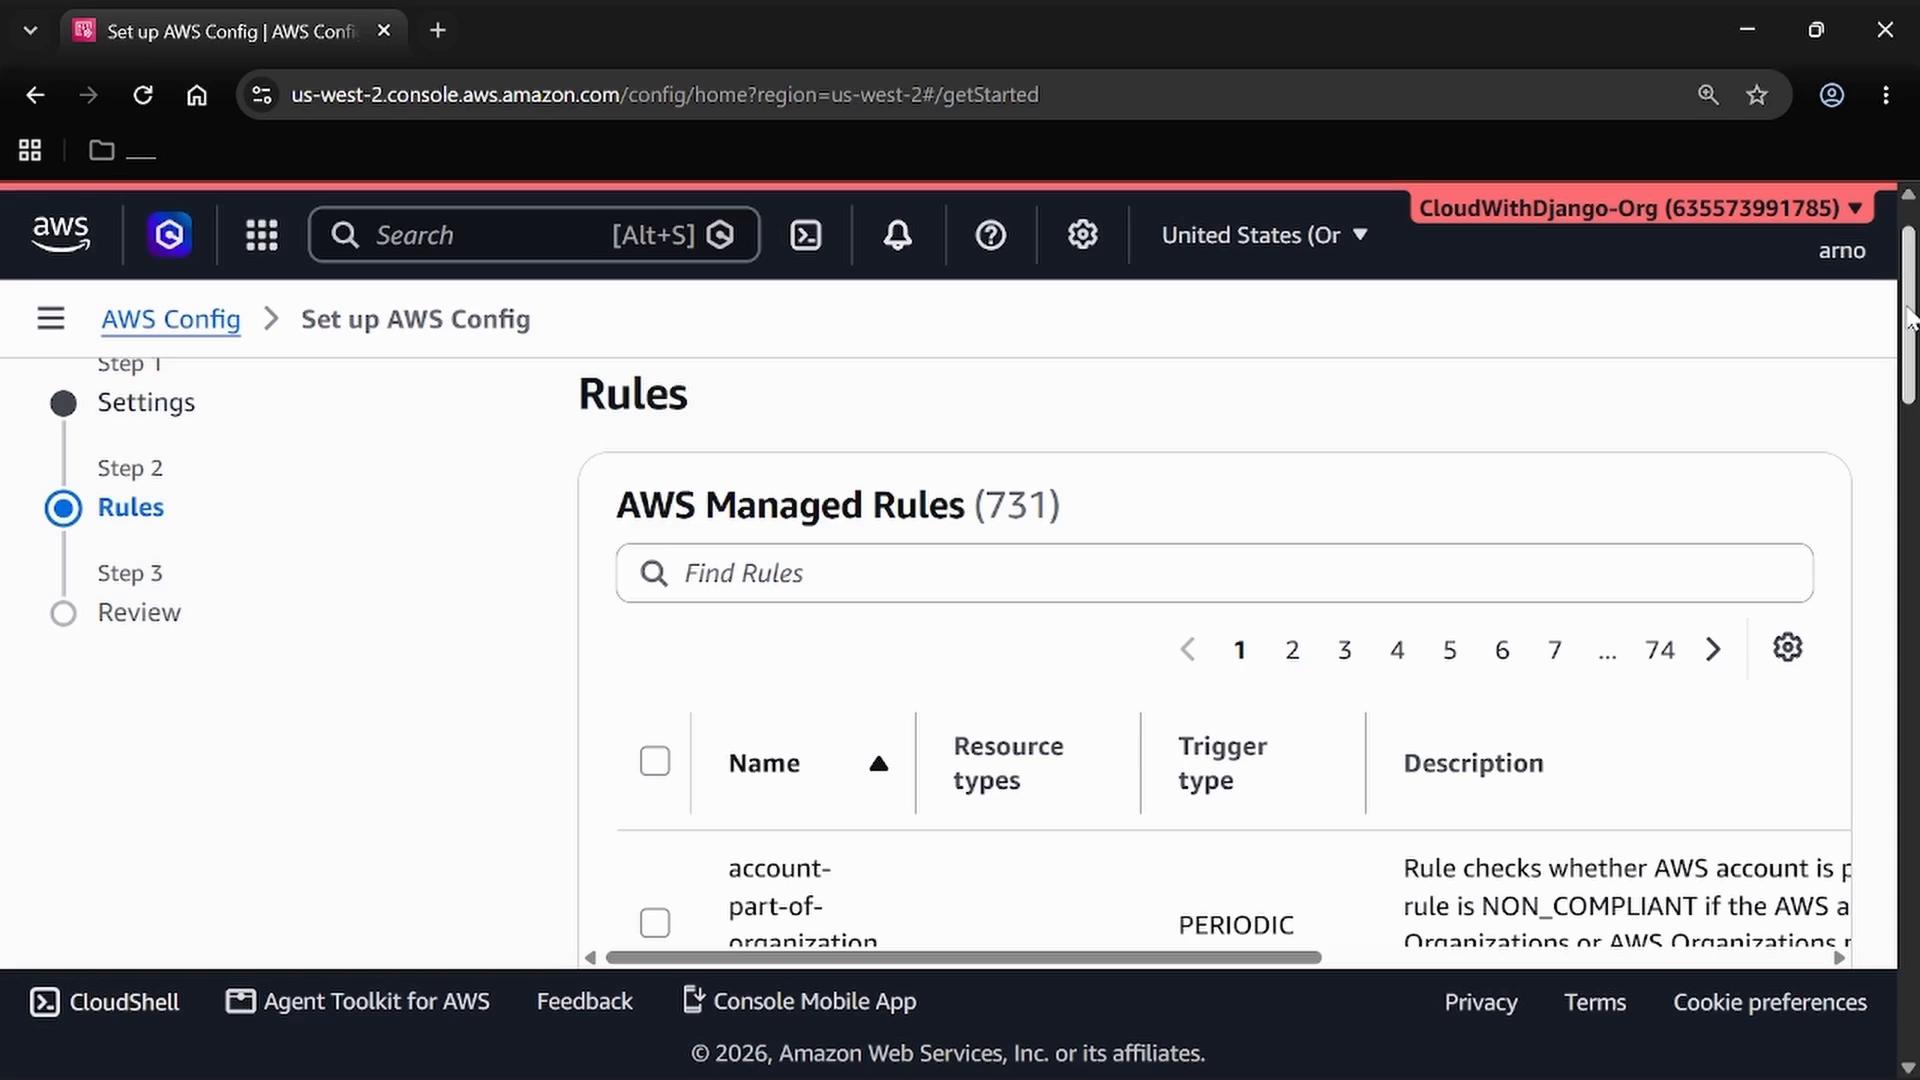Image resolution: width=1920 pixels, height=1080 pixels.
Task: Click the rules table scroll right arrow
Action: (x=1839, y=958)
